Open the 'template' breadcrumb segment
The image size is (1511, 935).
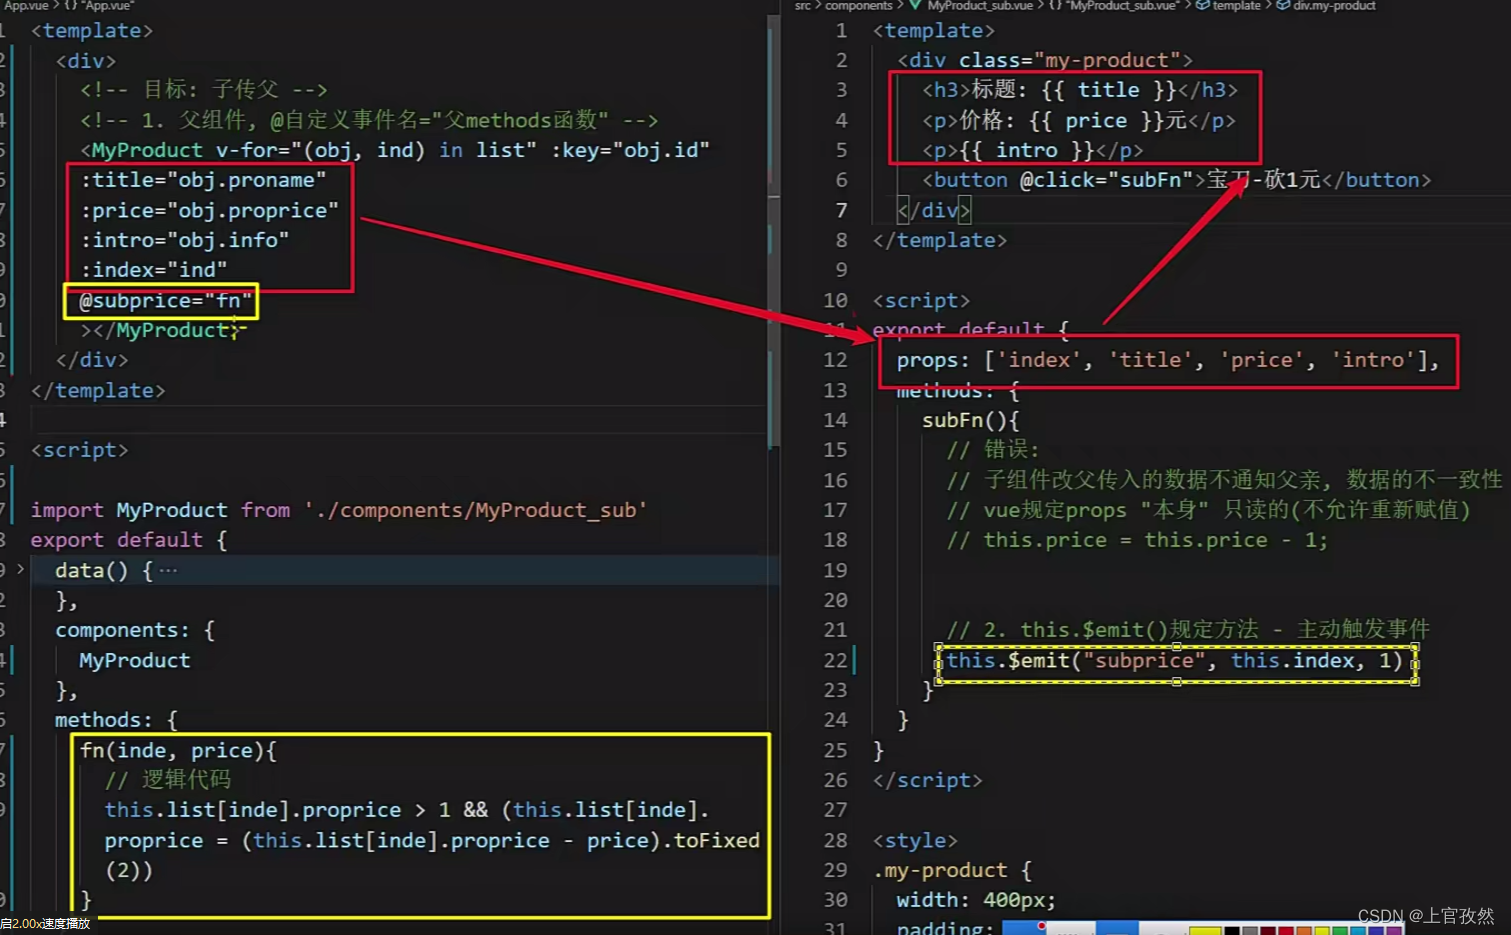[x=1237, y=5]
